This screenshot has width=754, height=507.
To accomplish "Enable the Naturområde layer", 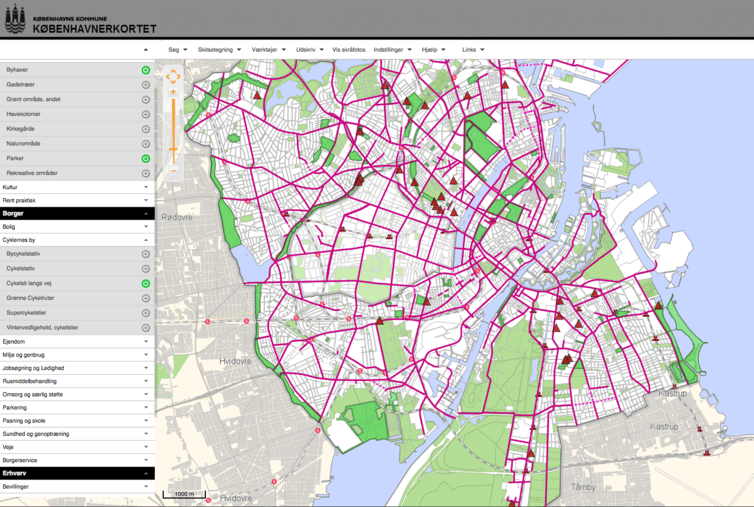I will [146, 144].
